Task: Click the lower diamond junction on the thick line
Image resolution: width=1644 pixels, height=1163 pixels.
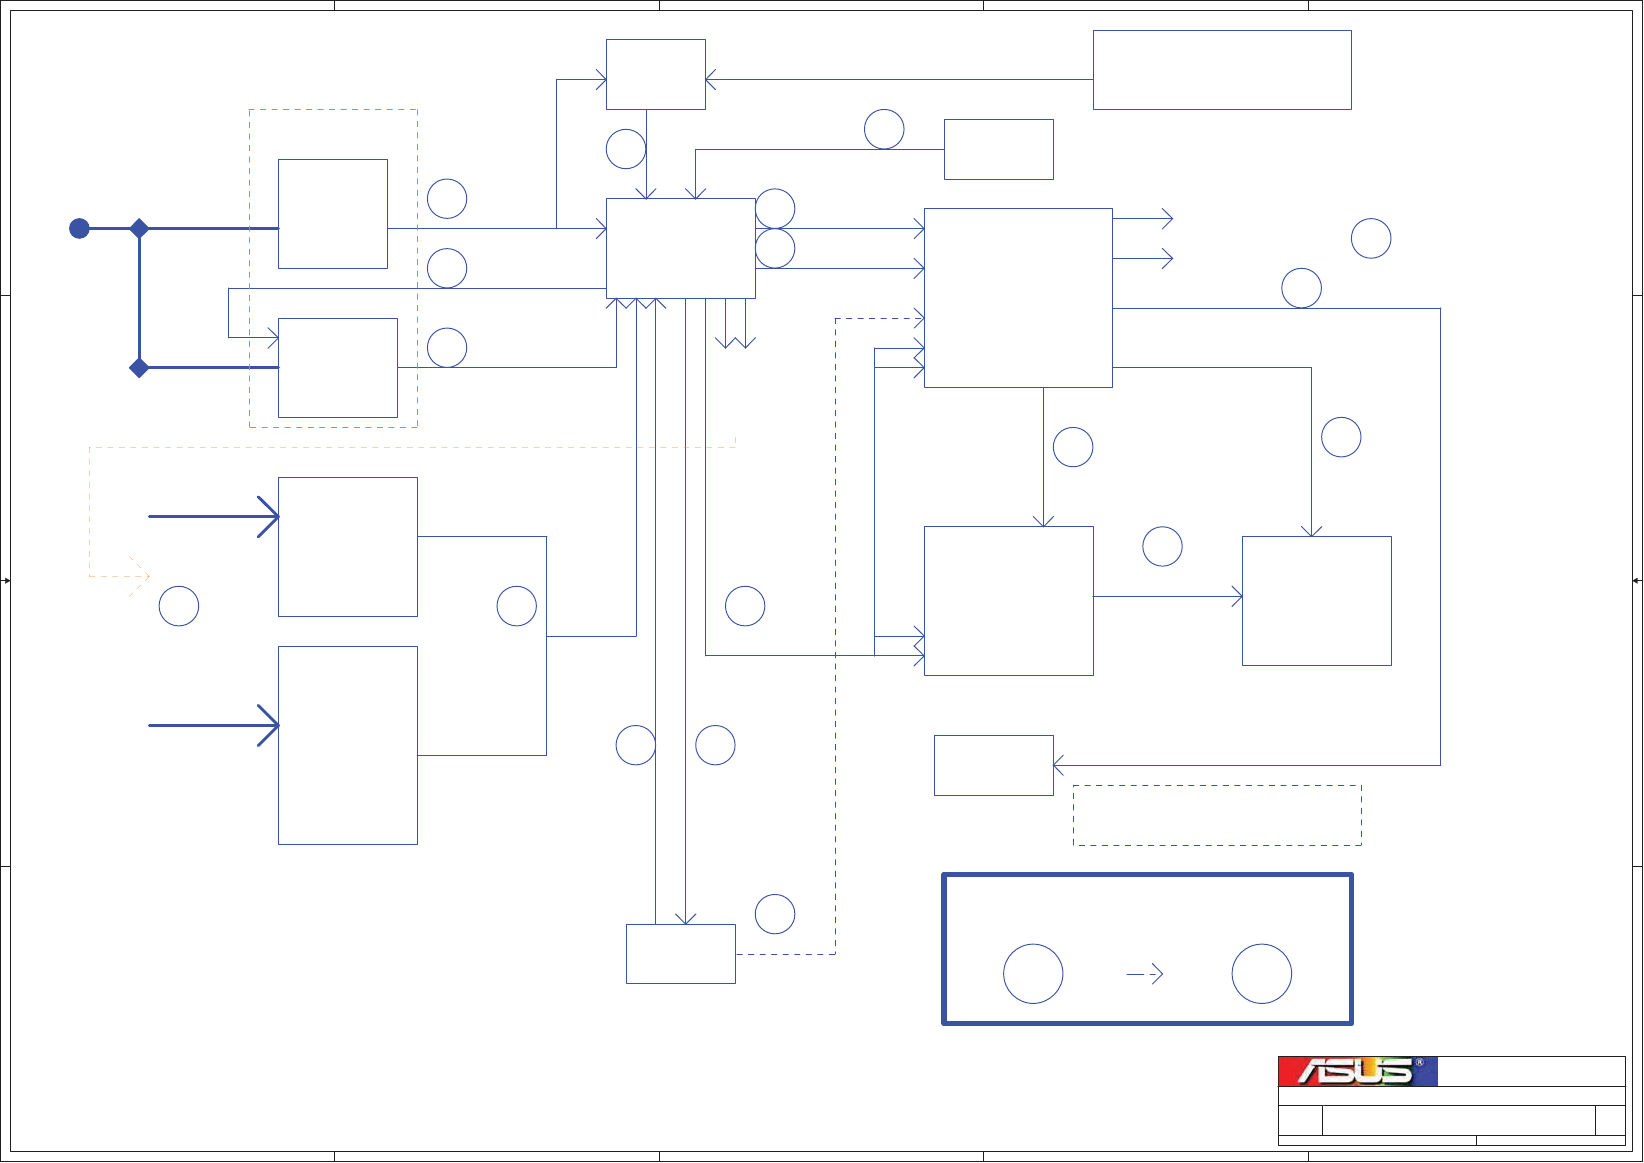Action: coord(139,368)
